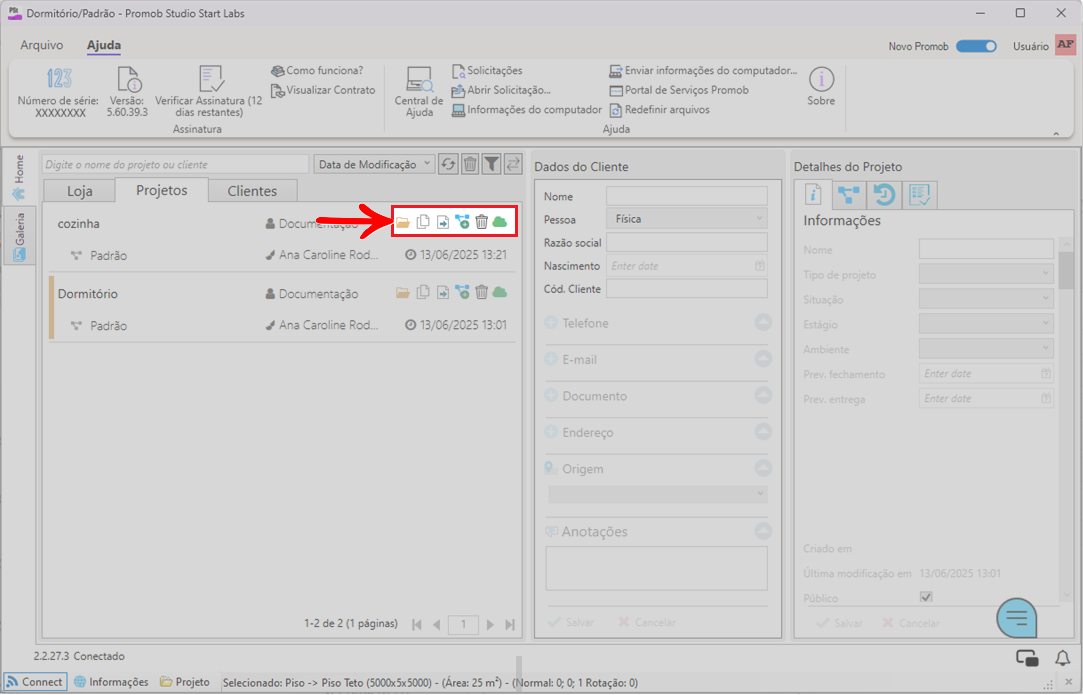Open the notifications bell
The image size is (1083, 695).
pos(1062,657)
